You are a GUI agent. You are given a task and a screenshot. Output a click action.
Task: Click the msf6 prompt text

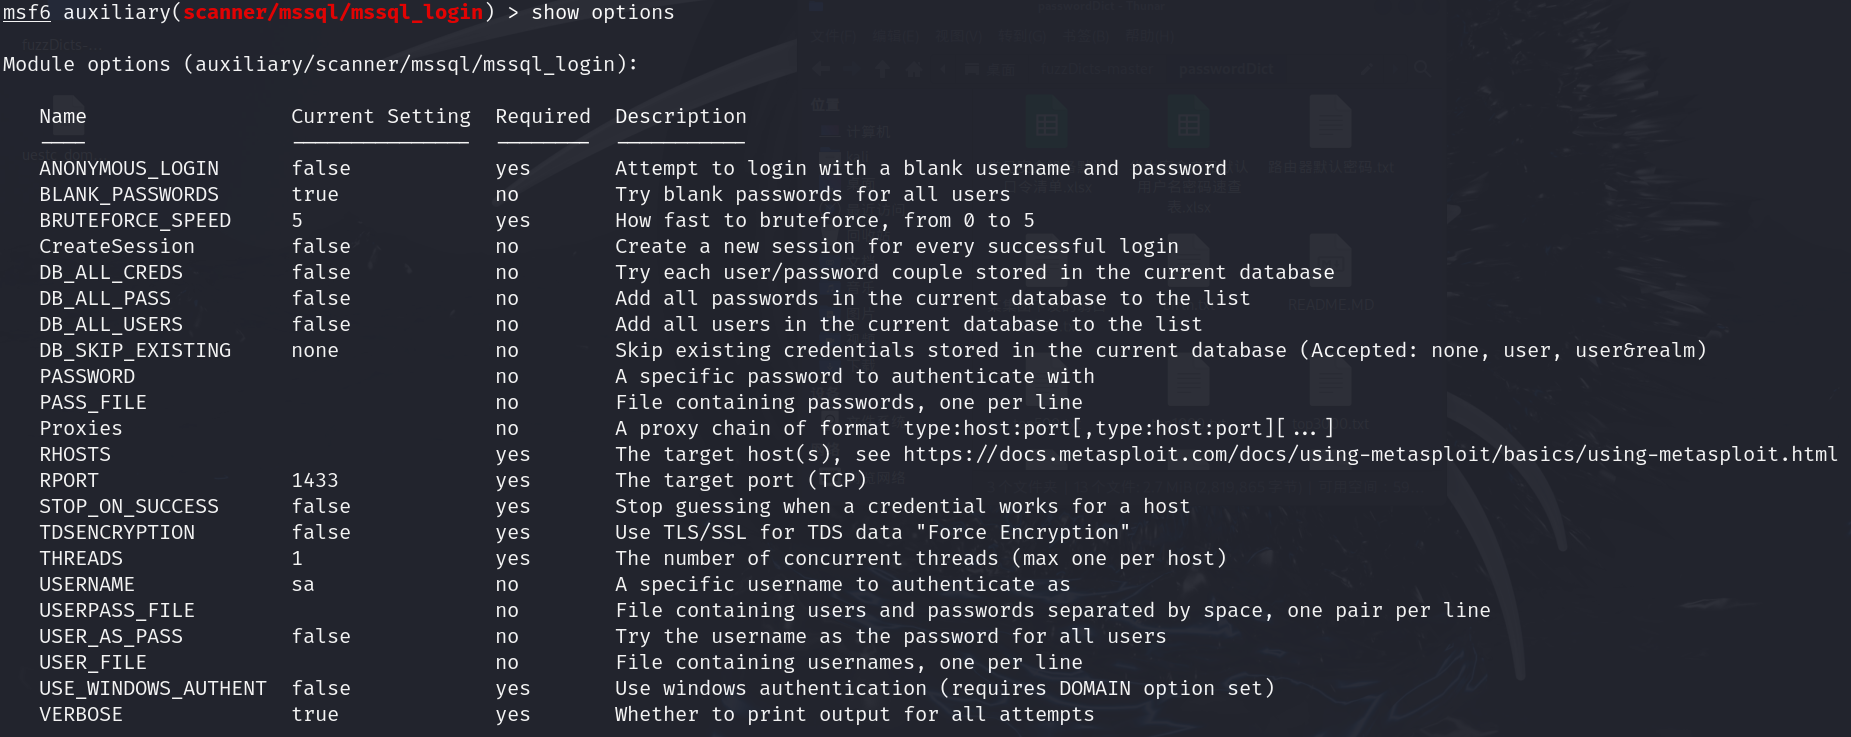tap(27, 13)
